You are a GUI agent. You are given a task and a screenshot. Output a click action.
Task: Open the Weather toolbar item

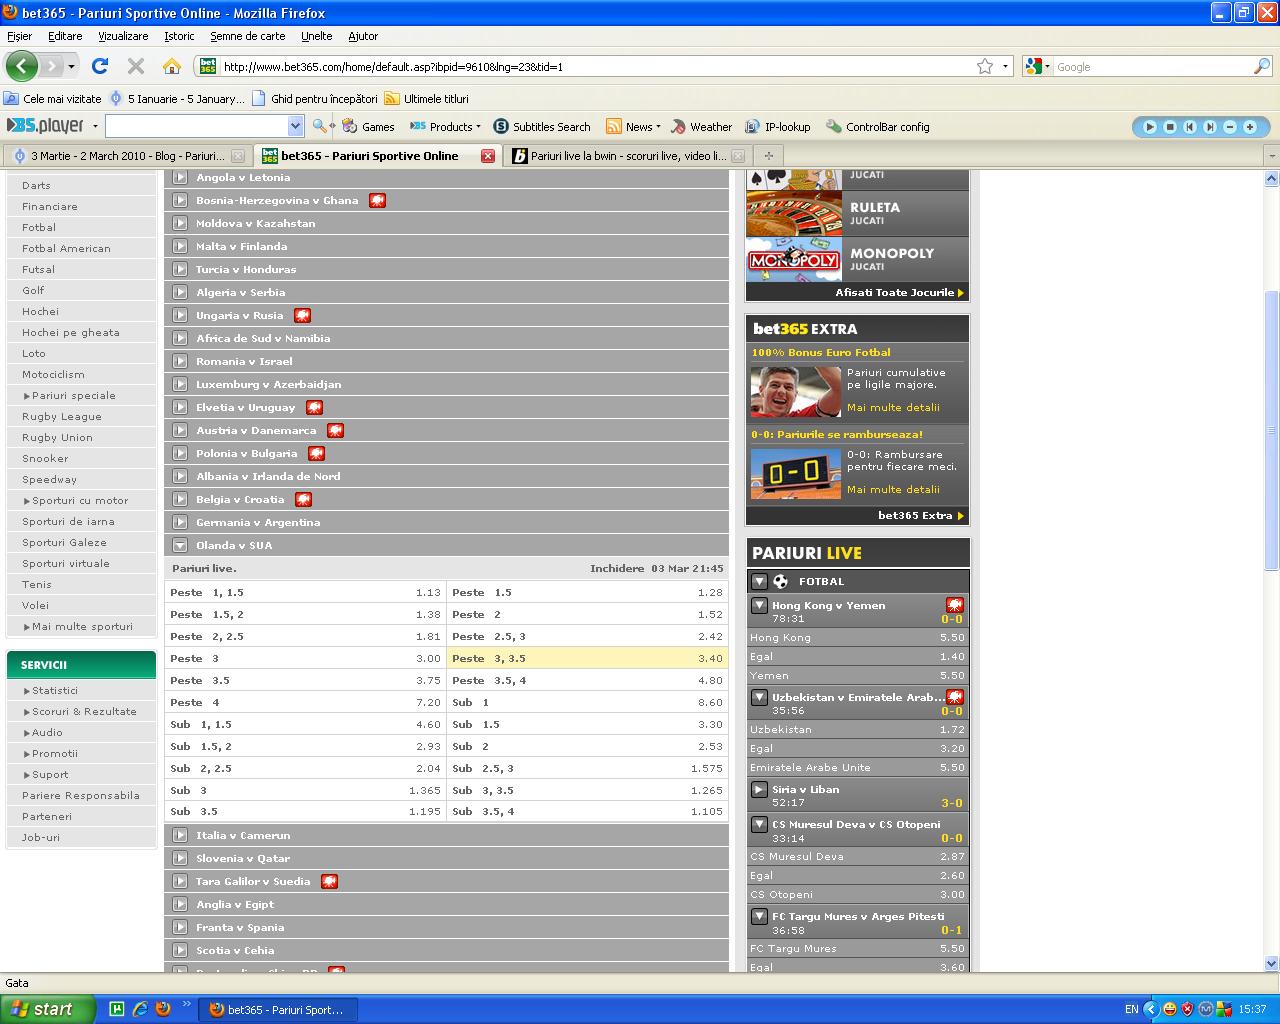tap(701, 127)
